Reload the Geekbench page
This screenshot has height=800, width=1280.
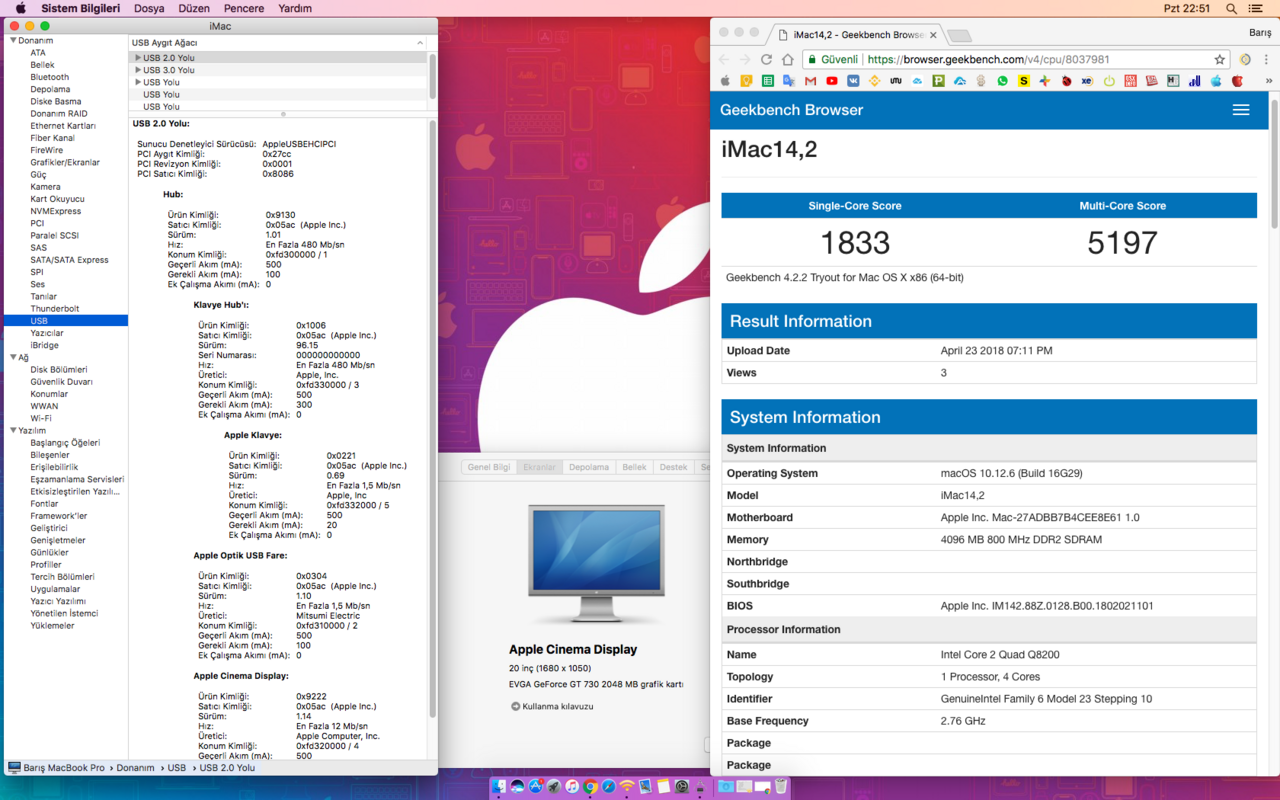point(766,59)
